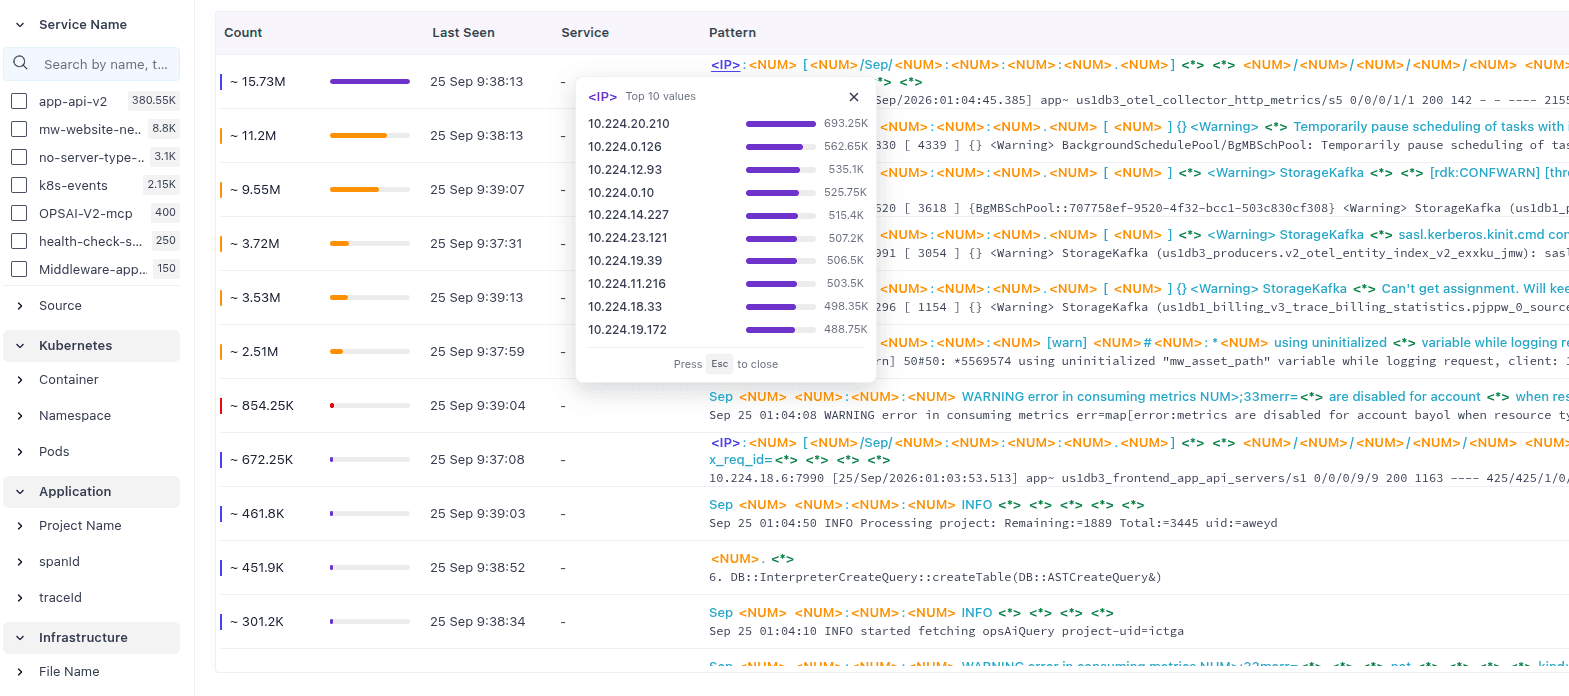This screenshot has height=696, width=1569.
Task: Check the mw-website-ne.. service checkbox
Action: pos(18,129)
